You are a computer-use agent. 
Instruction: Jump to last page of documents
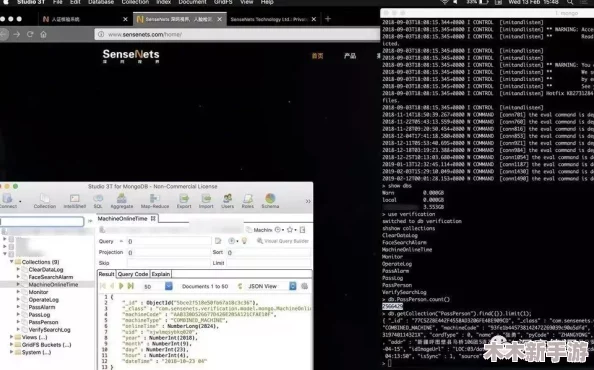click(131, 286)
